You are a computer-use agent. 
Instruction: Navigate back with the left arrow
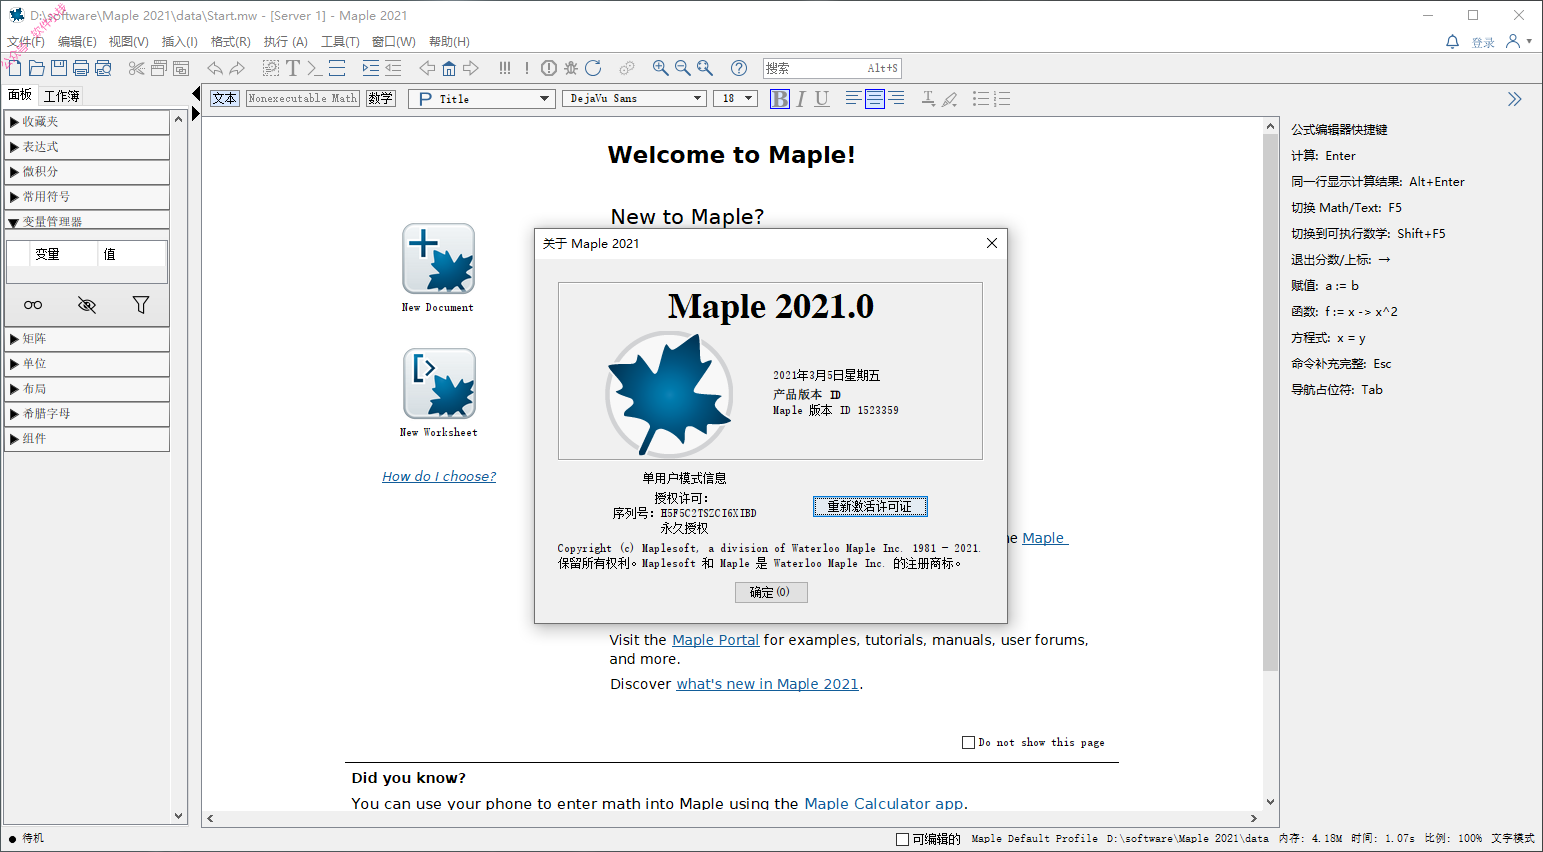[x=427, y=68]
